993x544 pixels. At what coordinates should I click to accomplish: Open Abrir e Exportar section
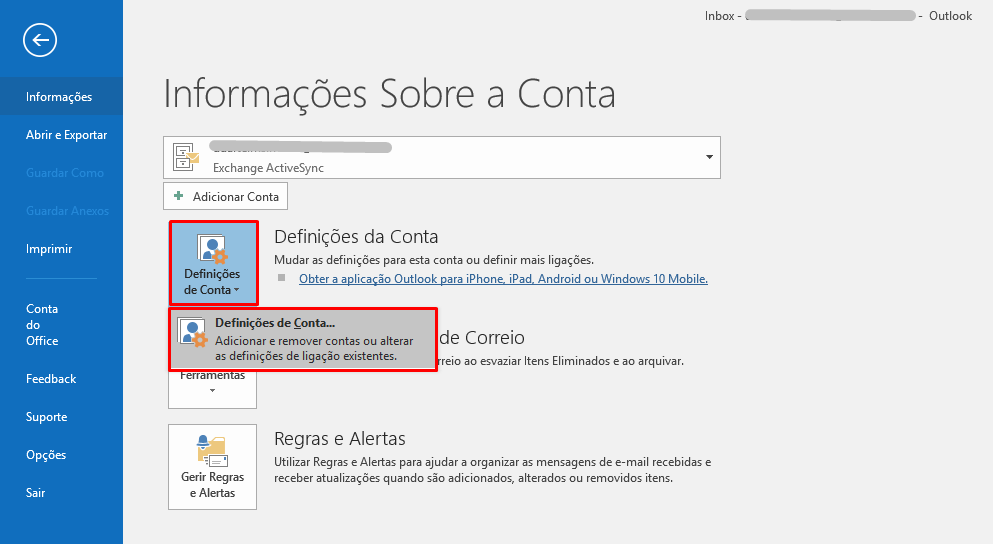coord(66,135)
